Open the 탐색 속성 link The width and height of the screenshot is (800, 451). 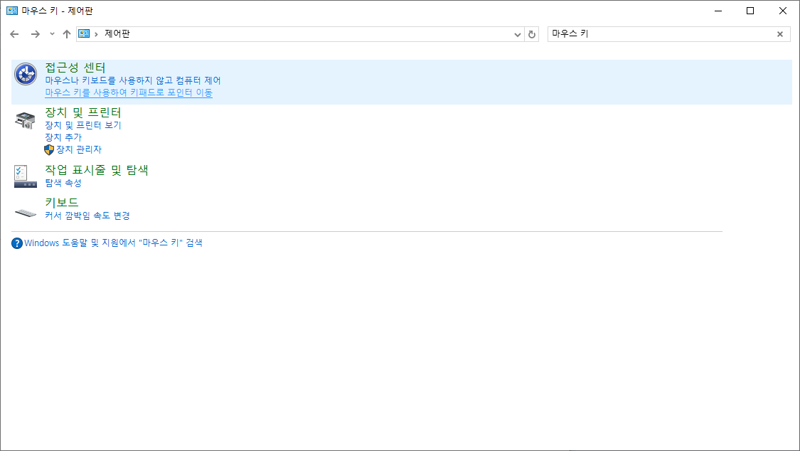(63, 183)
